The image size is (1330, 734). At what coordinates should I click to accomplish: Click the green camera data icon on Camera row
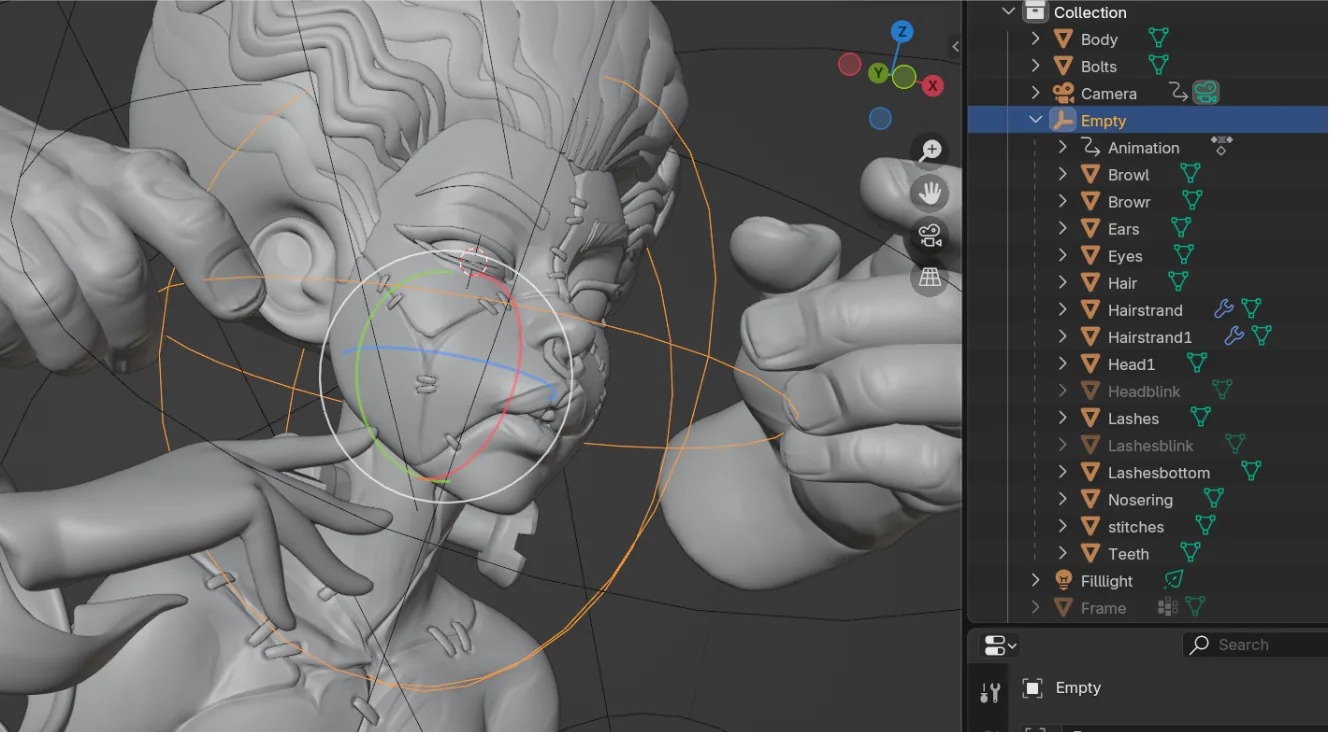tap(1206, 93)
